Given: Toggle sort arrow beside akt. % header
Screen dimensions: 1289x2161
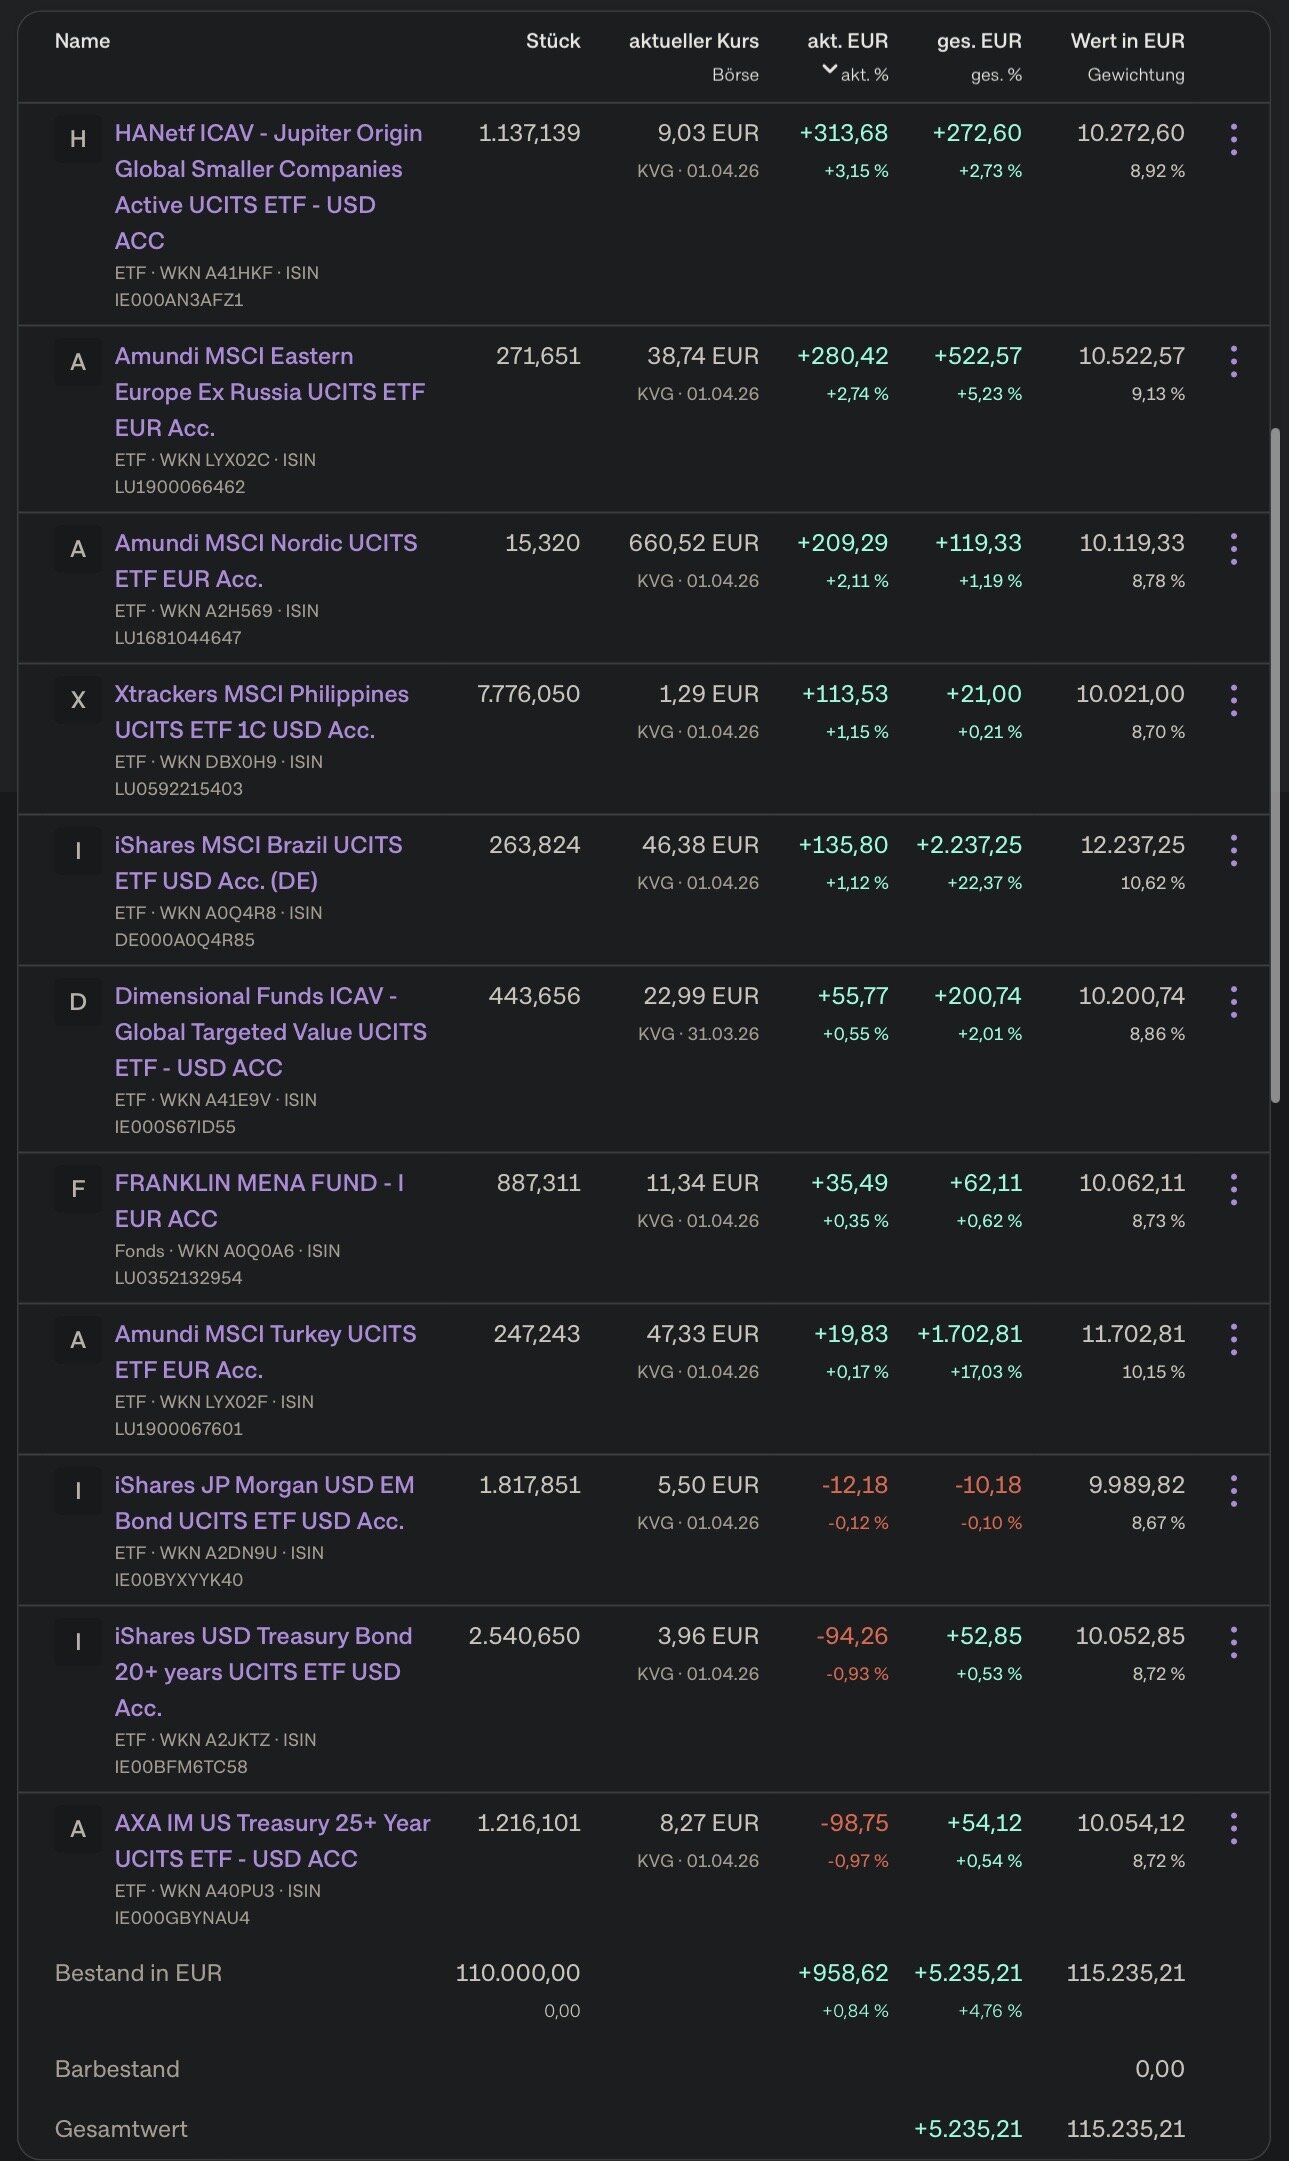Looking at the screenshot, I should (829, 69).
